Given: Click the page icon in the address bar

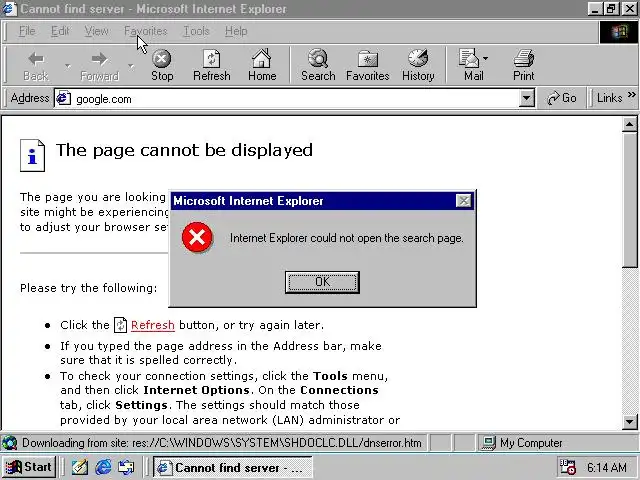Looking at the screenshot, I should [63, 98].
